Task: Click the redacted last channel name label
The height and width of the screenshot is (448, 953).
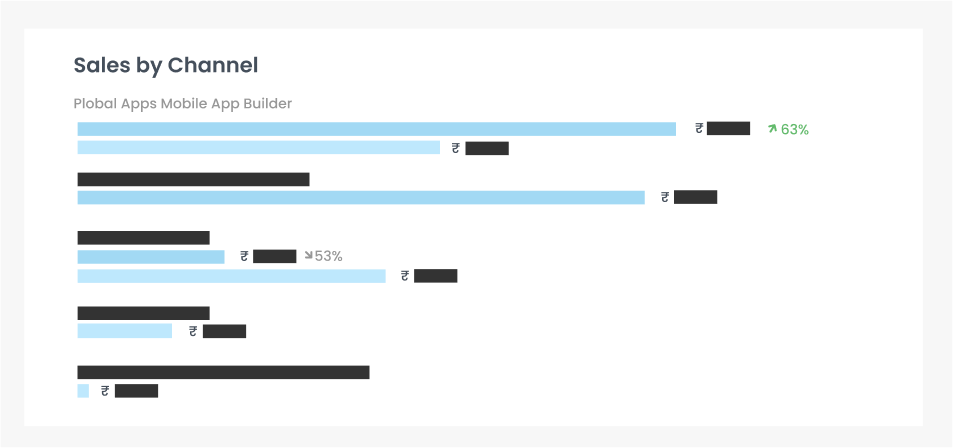Action: point(223,373)
